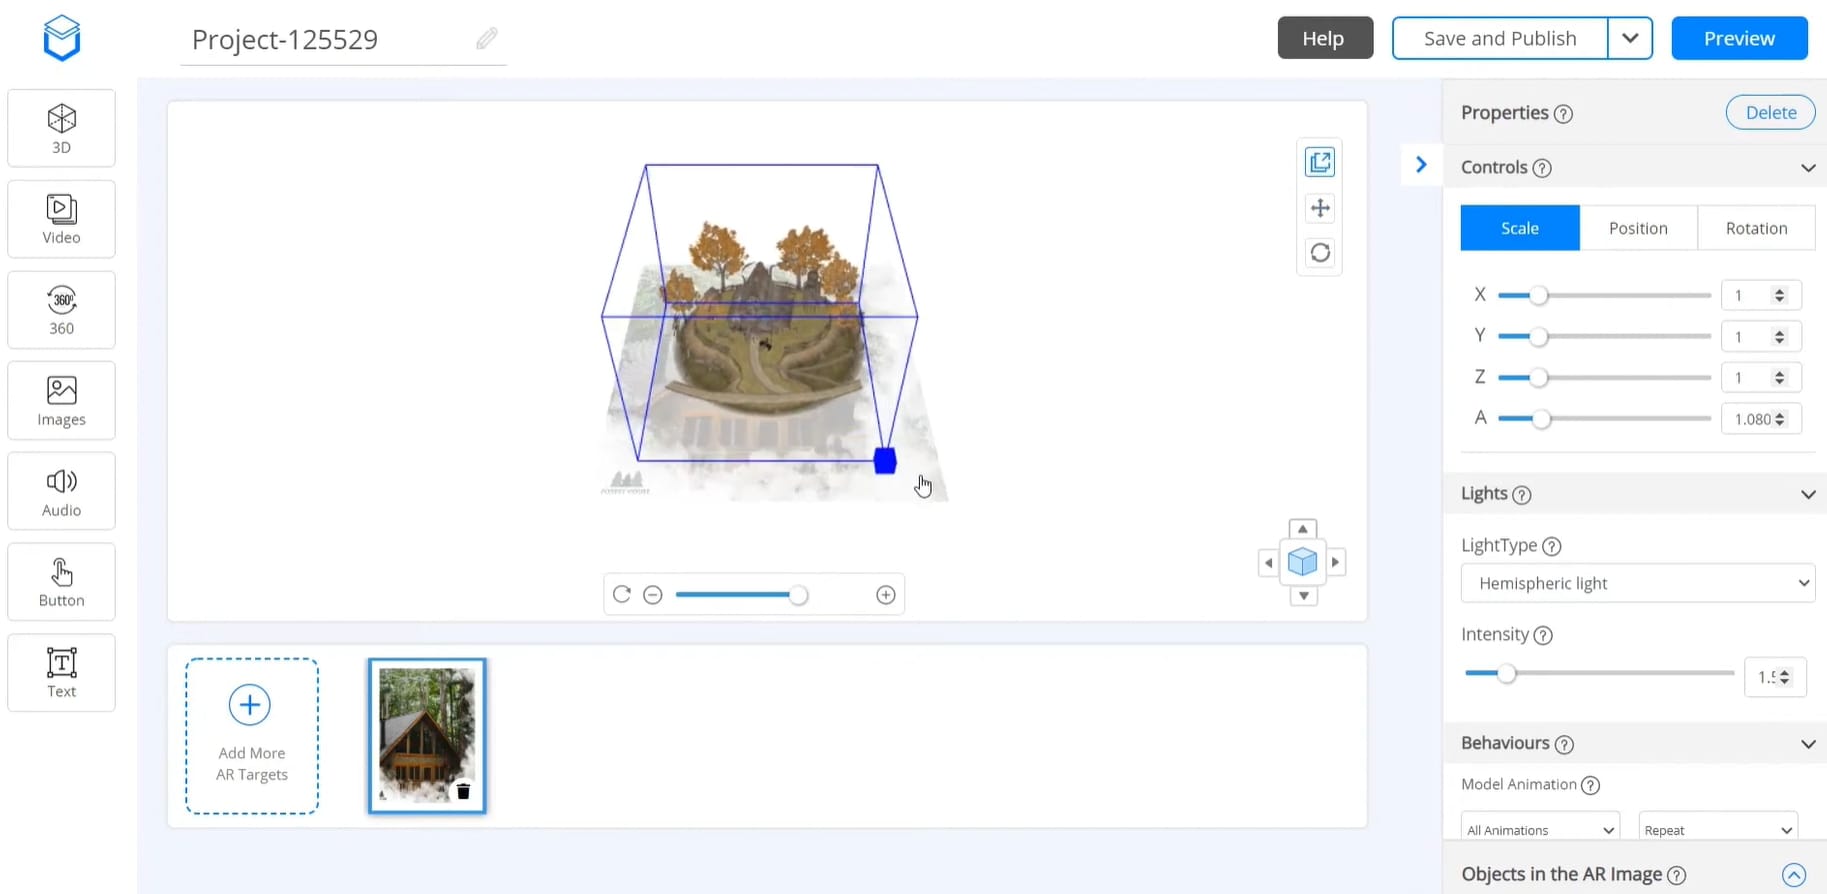Collapse the Lights section
The height and width of the screenshot is (894, 1827).
1808,494
